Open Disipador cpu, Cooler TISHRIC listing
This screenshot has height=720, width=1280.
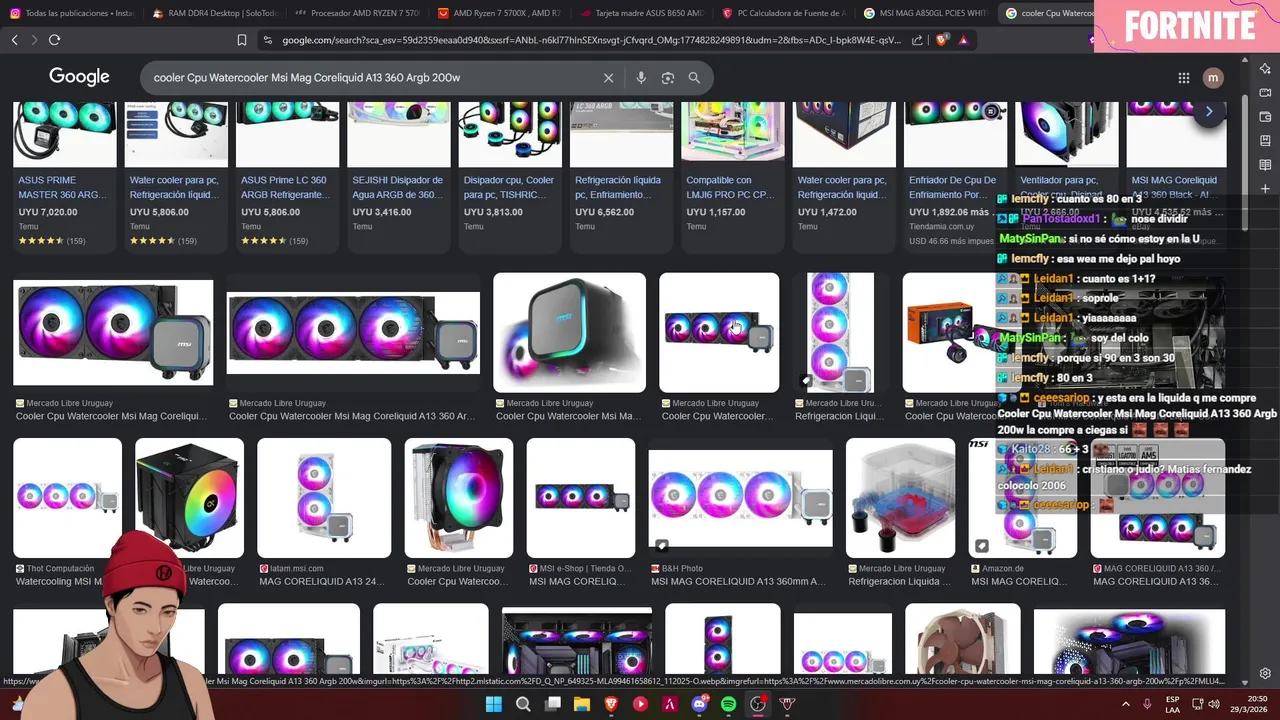tap(510, 175)
